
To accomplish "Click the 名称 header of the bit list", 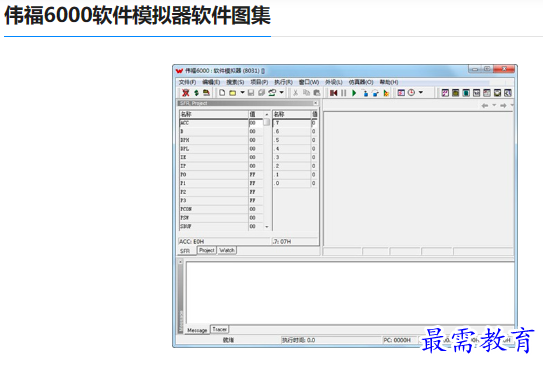I will [x=292, y=114].
